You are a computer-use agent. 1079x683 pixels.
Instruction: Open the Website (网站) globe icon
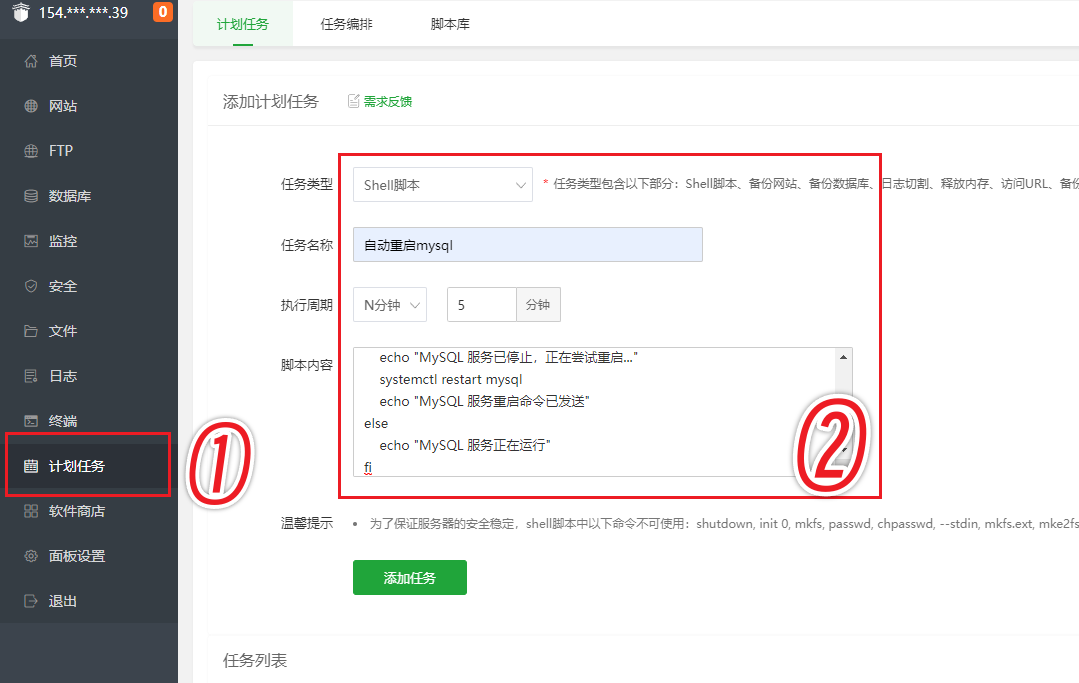[x=31, y=106]
